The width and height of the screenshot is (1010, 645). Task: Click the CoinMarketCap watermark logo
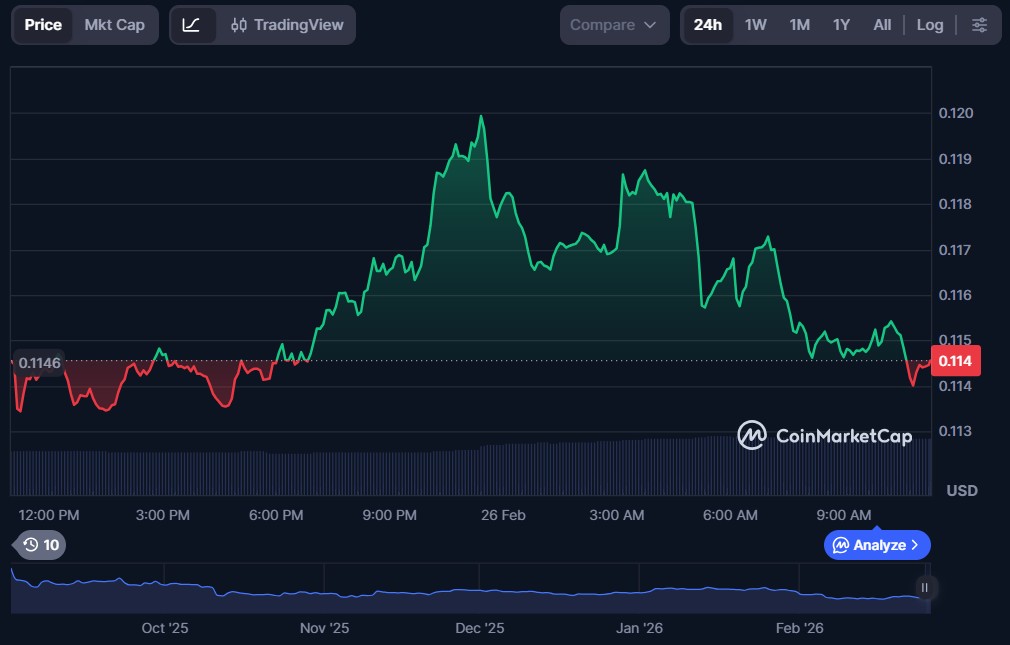pos(824,435)
